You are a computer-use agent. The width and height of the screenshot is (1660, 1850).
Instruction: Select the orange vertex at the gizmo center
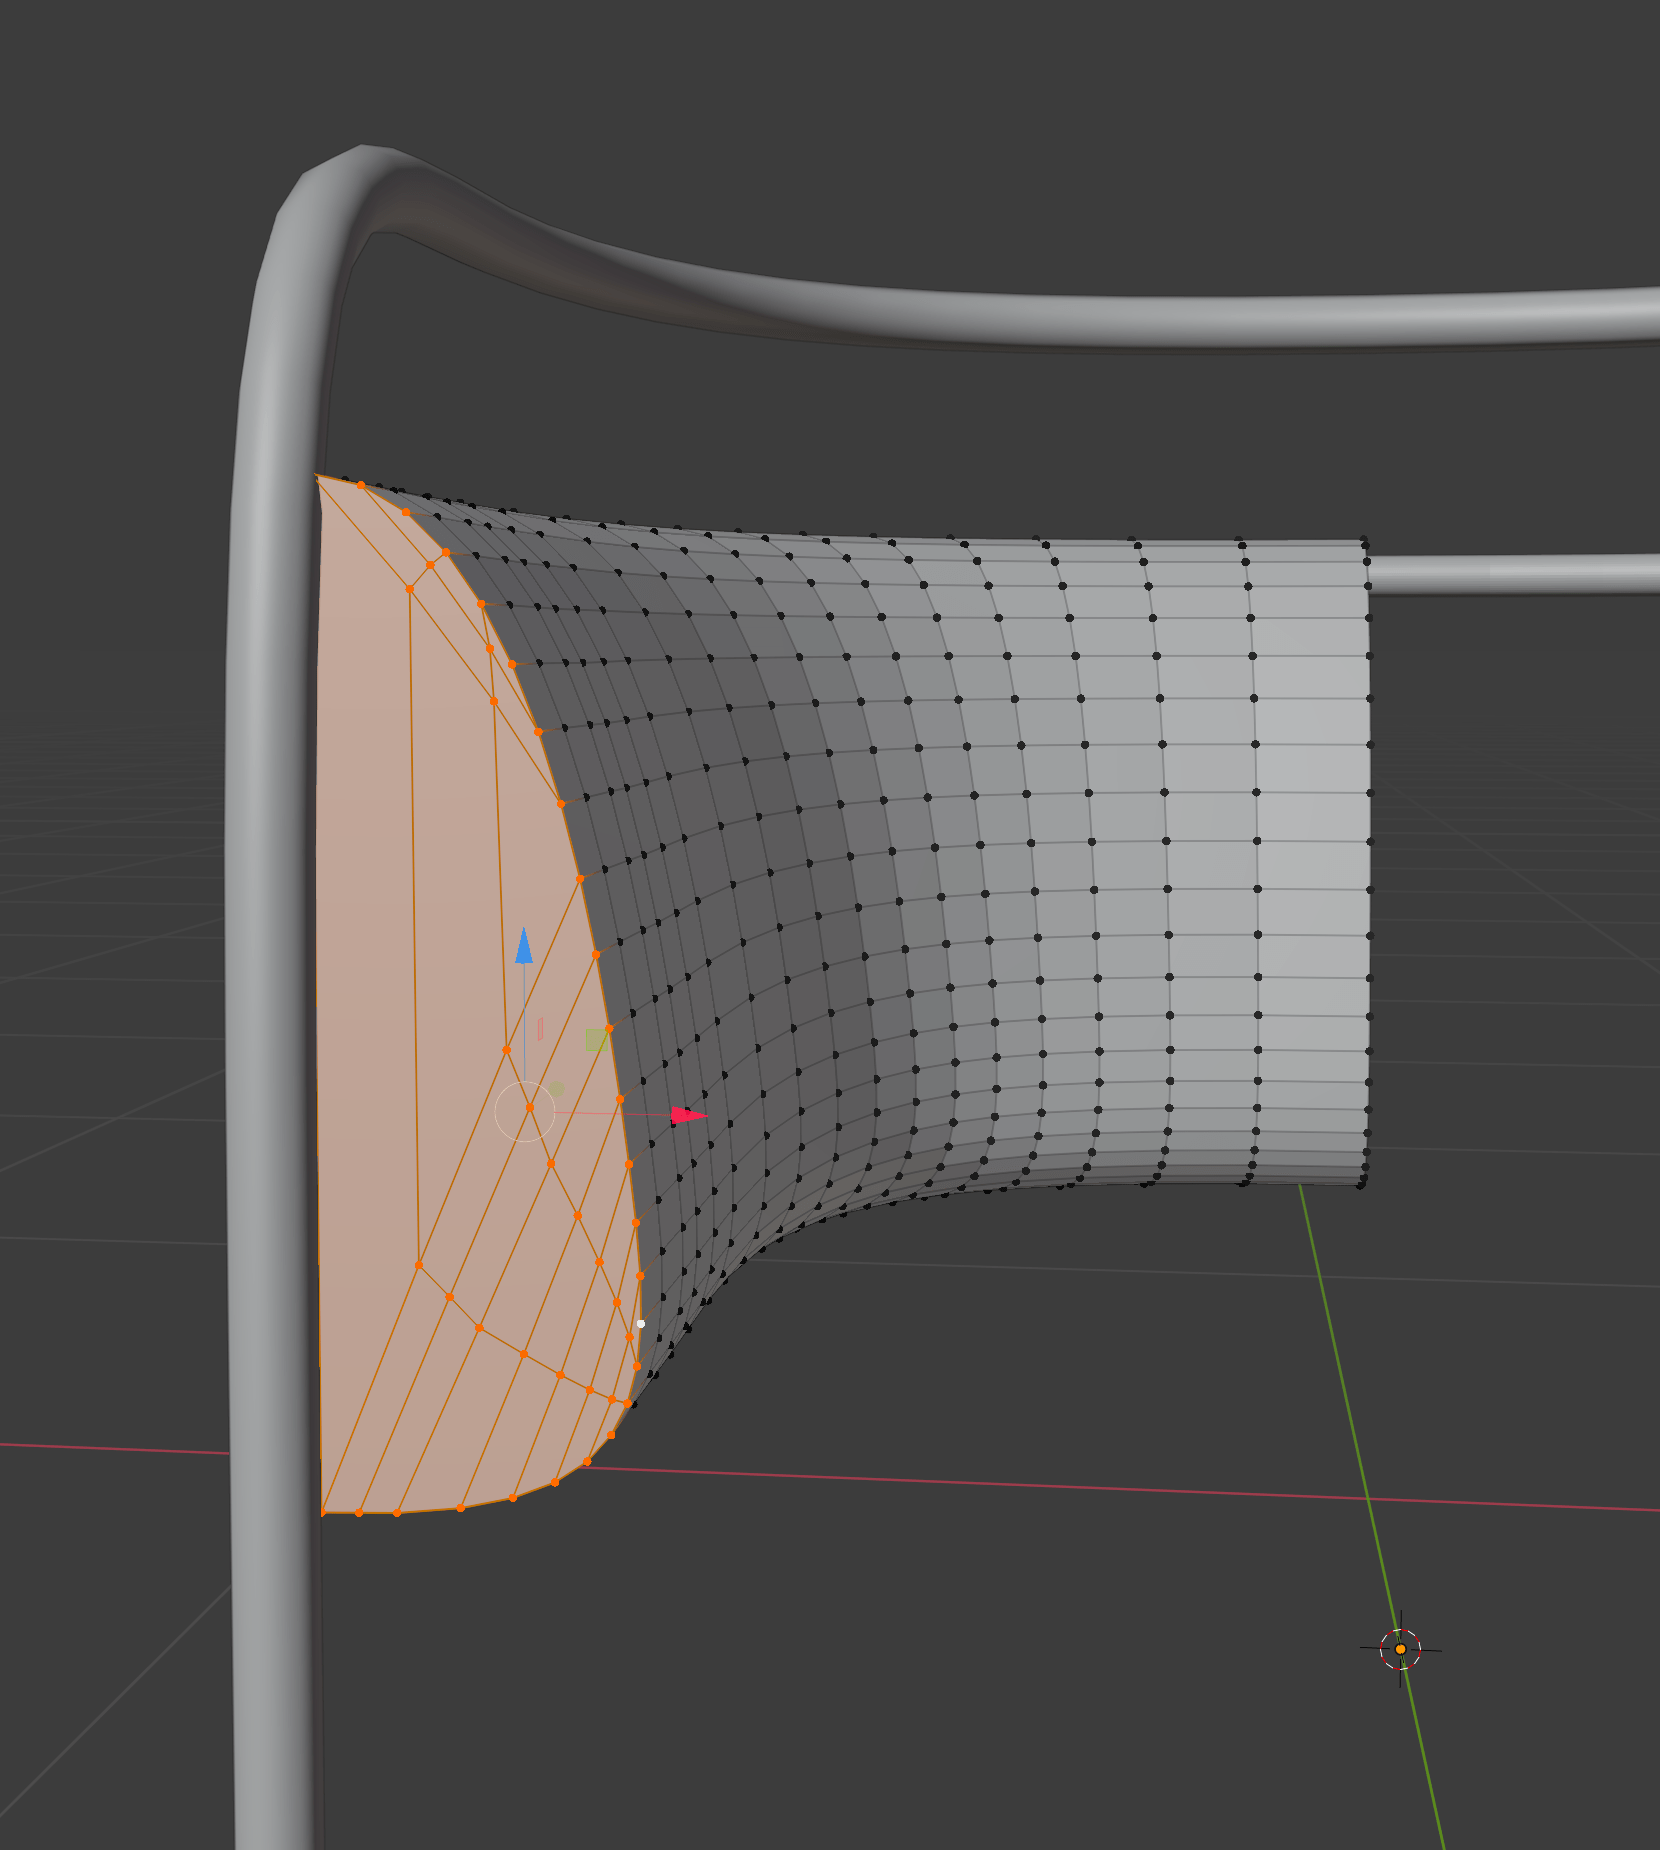(528, 1105)
